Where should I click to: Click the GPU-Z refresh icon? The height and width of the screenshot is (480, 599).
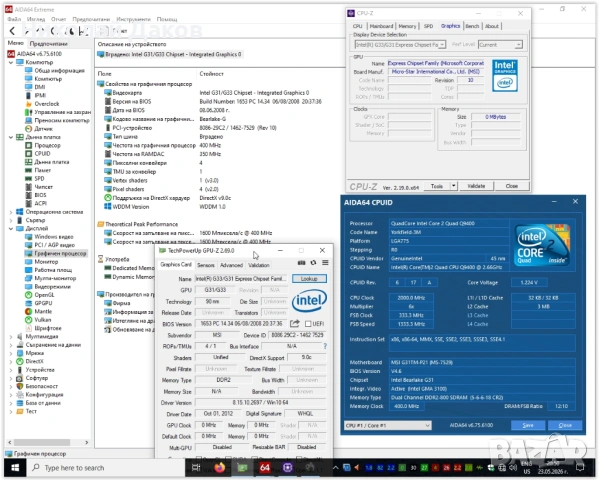313,263
